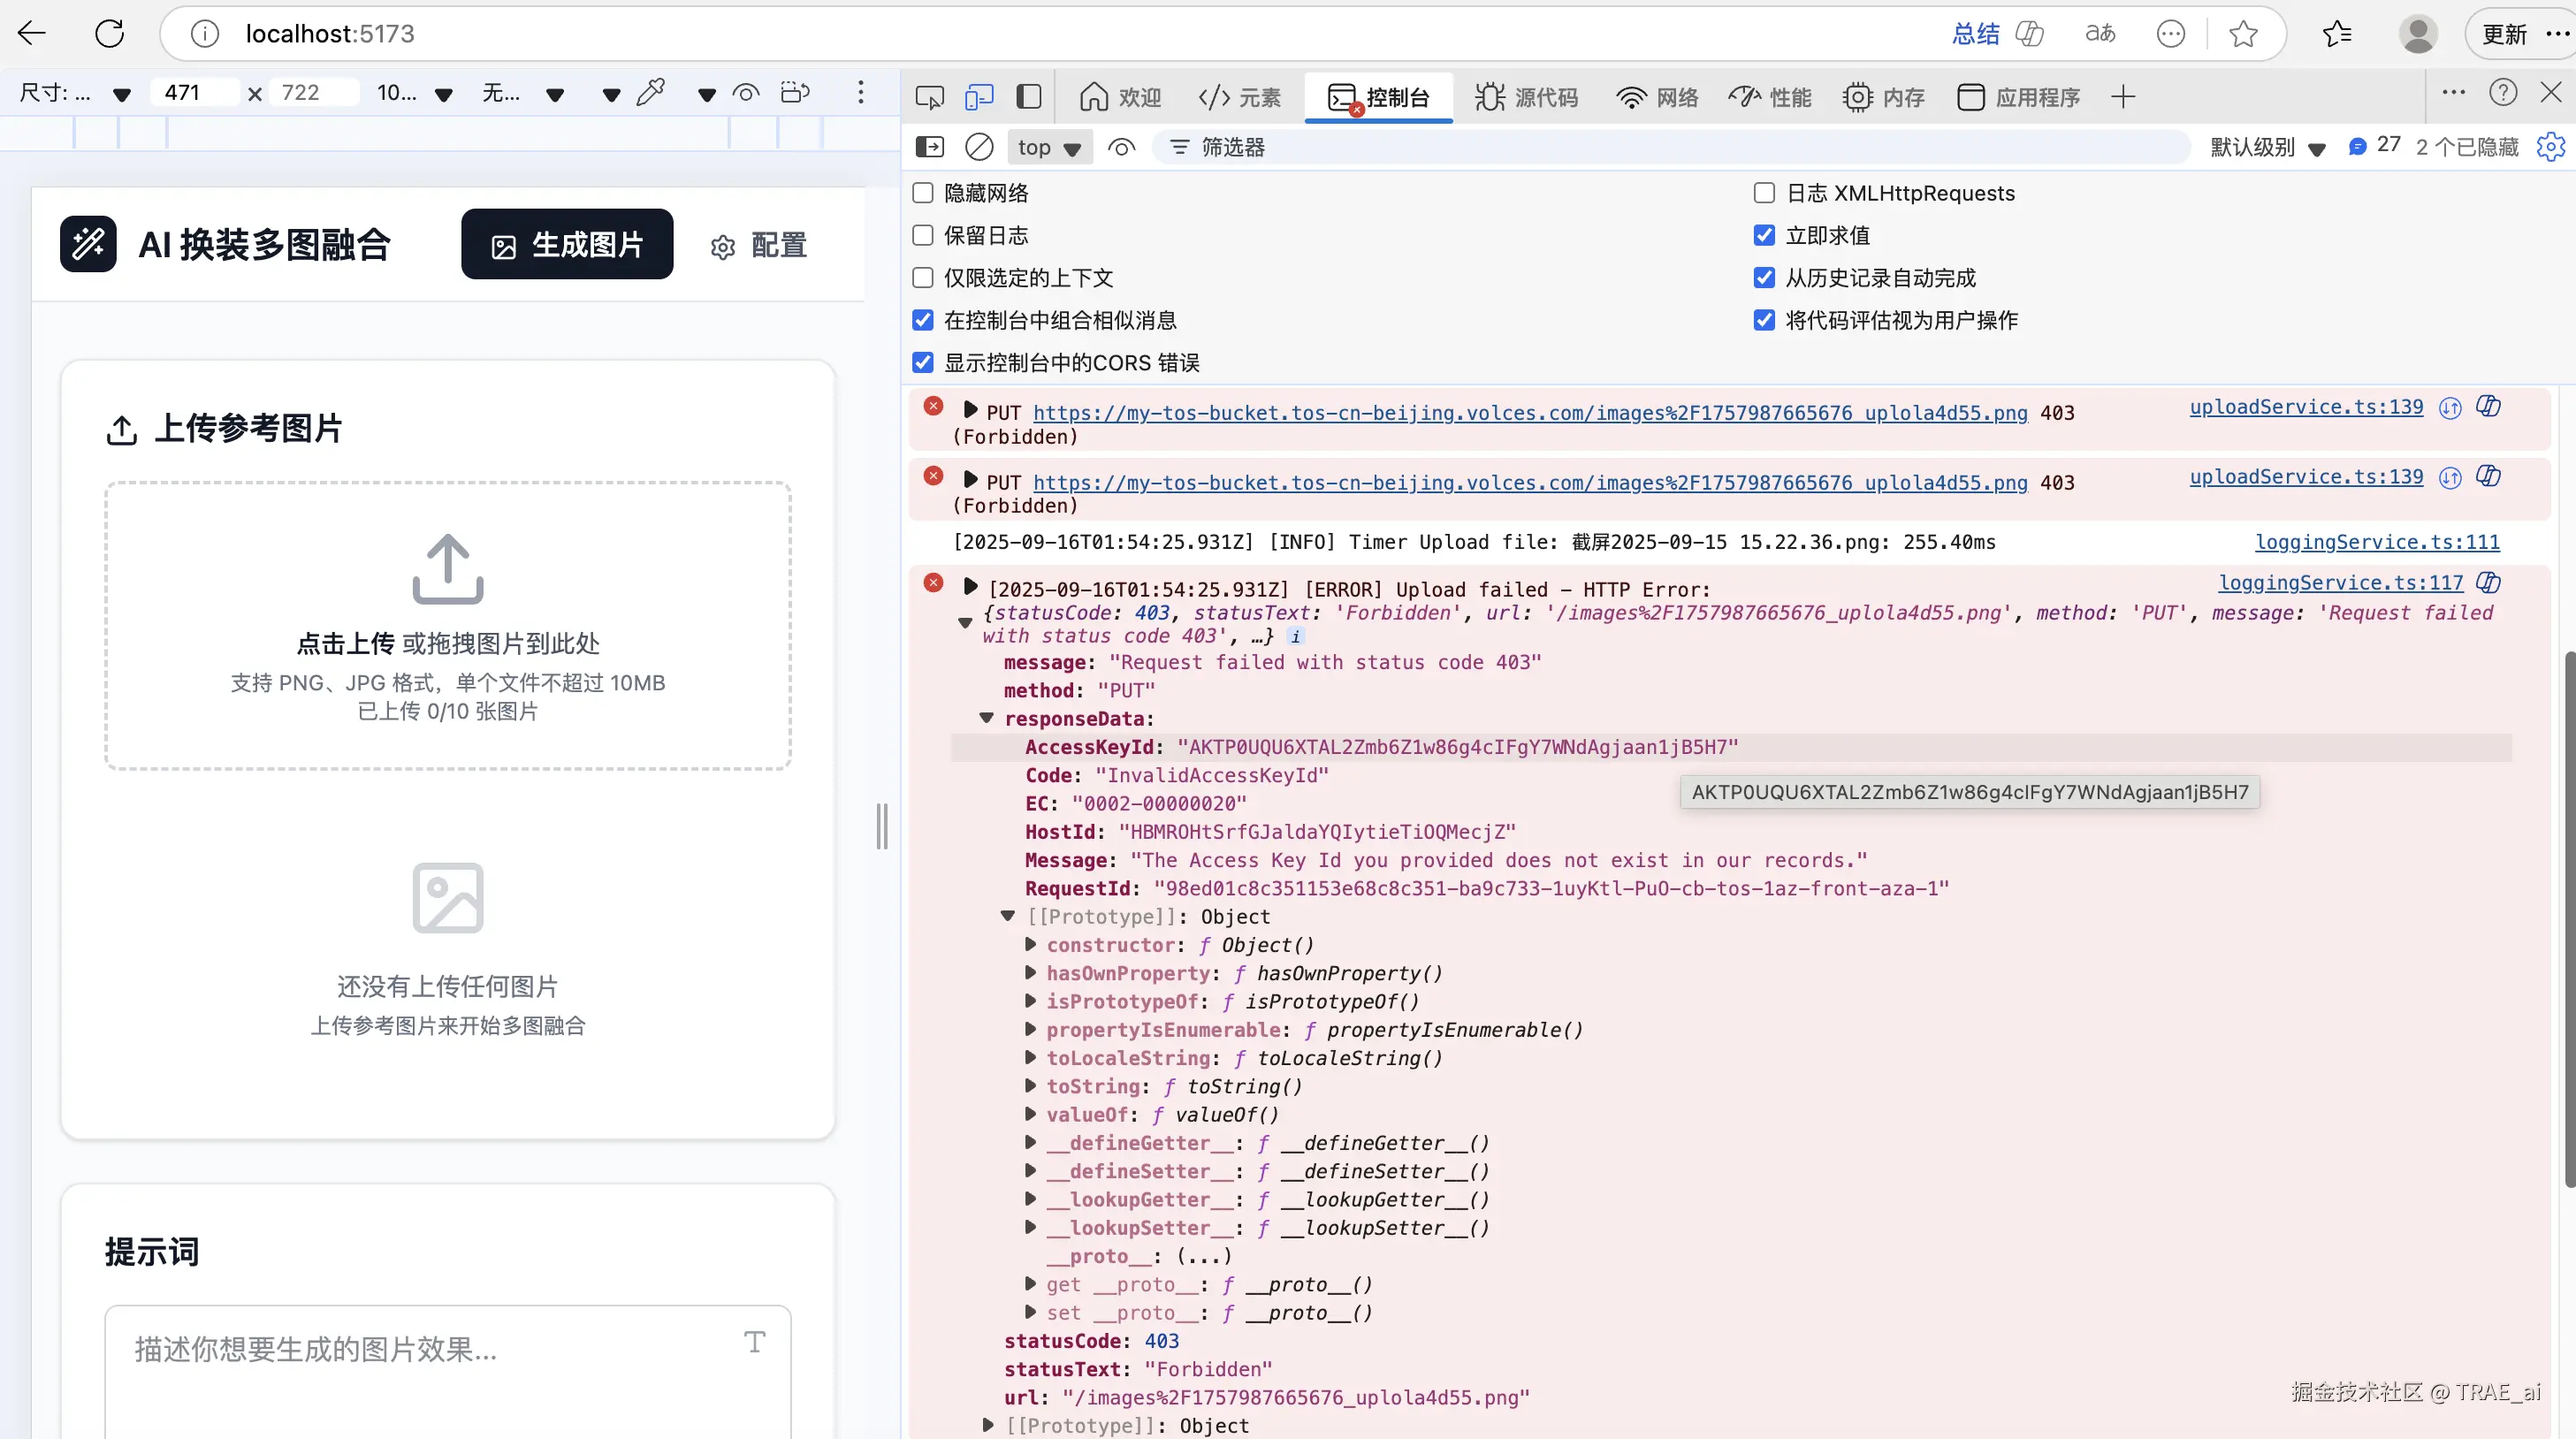Click the live expression eye icon
Screen dimensions: 2576x1439
tap(1121, 148)
